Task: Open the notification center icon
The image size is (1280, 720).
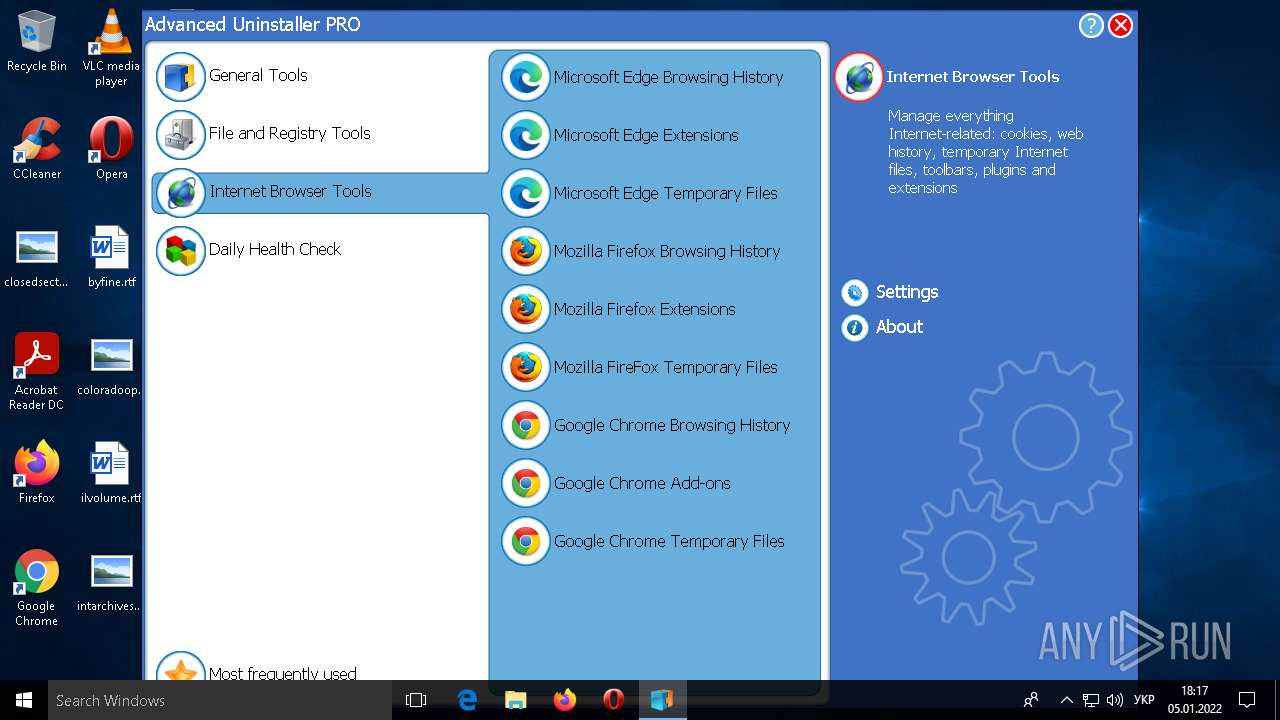Action: [x=1247, y=700]
